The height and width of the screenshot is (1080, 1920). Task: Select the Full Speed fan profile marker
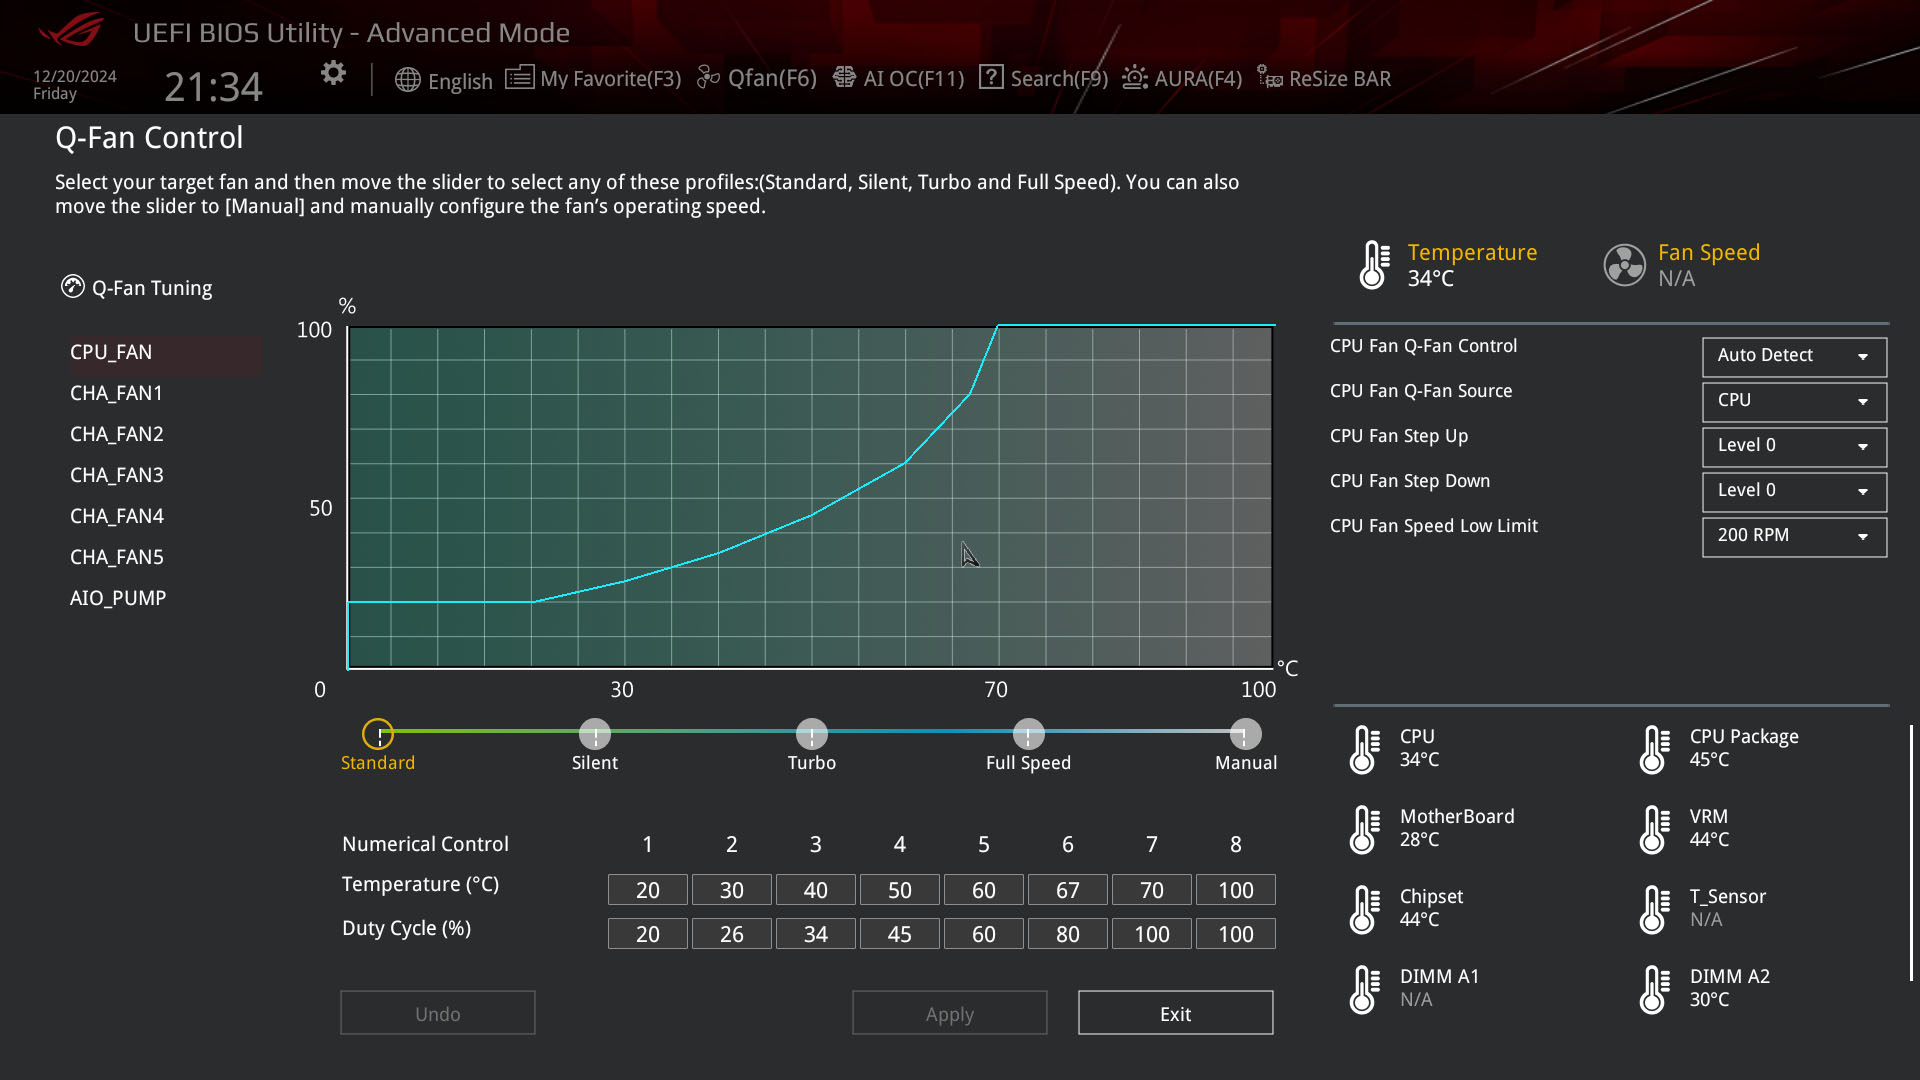pyautogui.click(x=1028, y=733)
